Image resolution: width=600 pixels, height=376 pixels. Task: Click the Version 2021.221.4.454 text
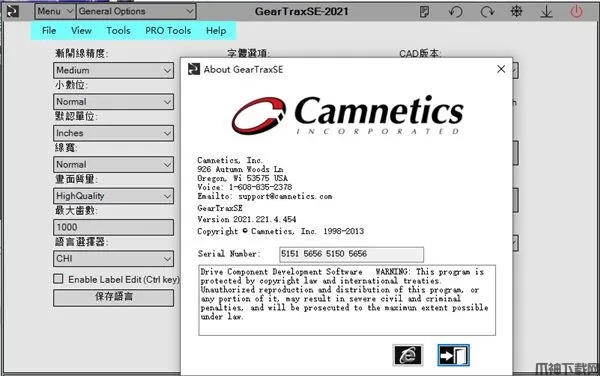pyautogui.click(x=247, y=220)
